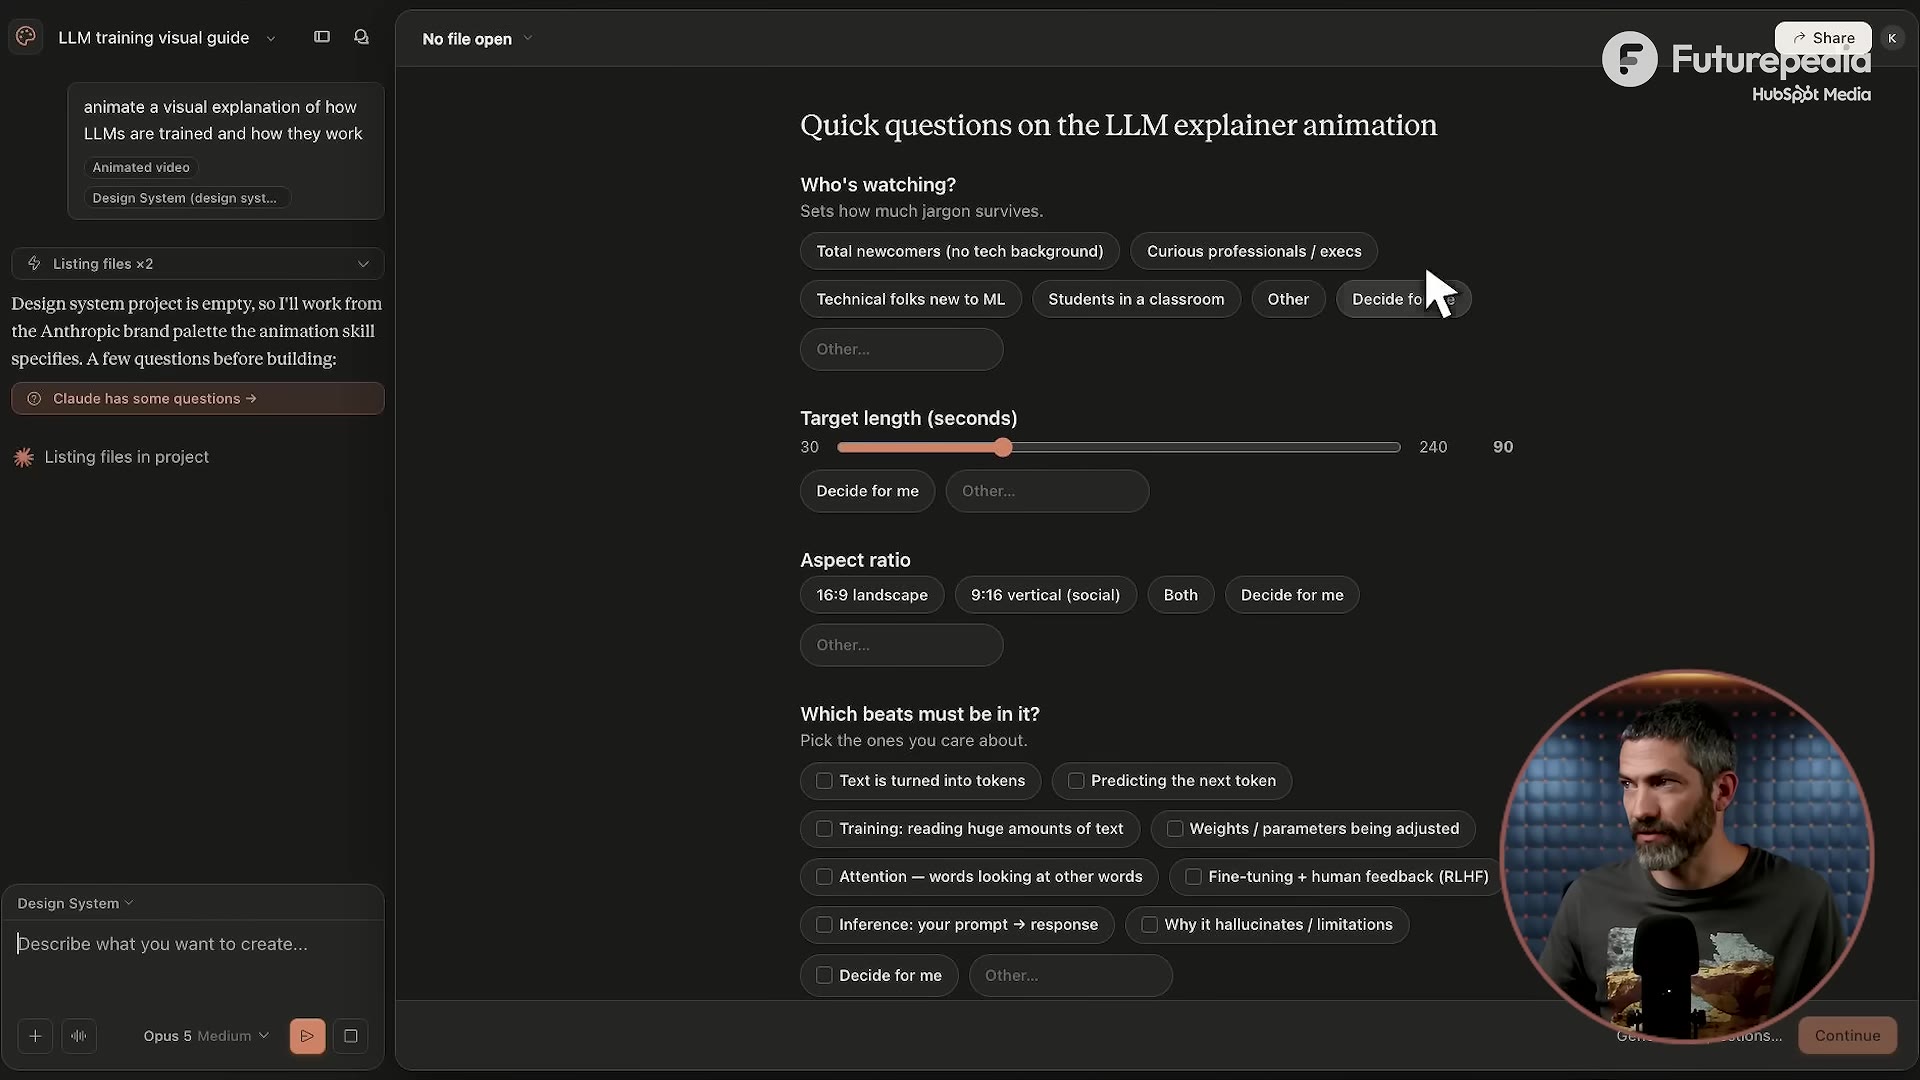Image resolution: width=1920 pixels, height=1080 pixels.
Task: Select Technical folks new to ML
Action: tap(910, 299)
